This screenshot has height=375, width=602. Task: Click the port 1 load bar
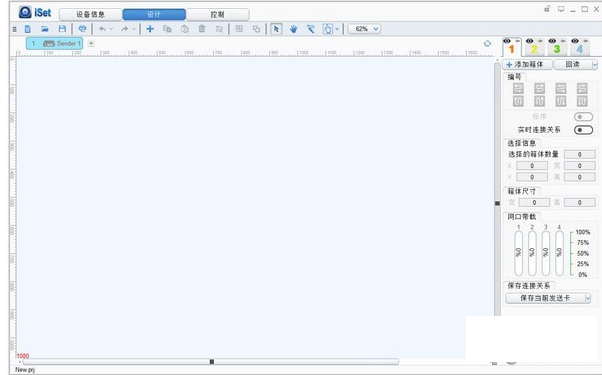pyautogui.click(x=518, y=253)
